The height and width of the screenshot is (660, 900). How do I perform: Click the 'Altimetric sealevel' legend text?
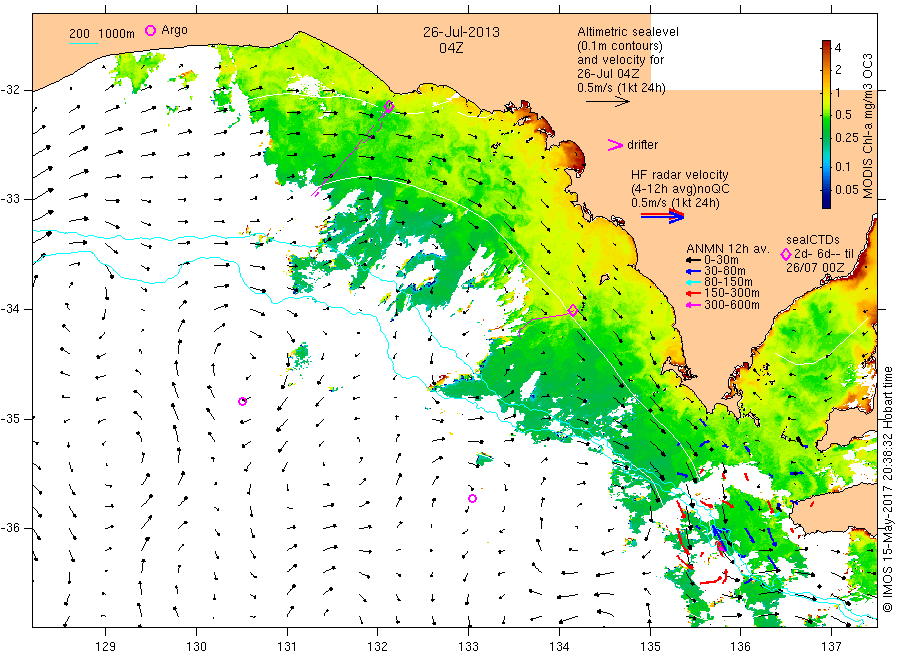pos(628,32)
